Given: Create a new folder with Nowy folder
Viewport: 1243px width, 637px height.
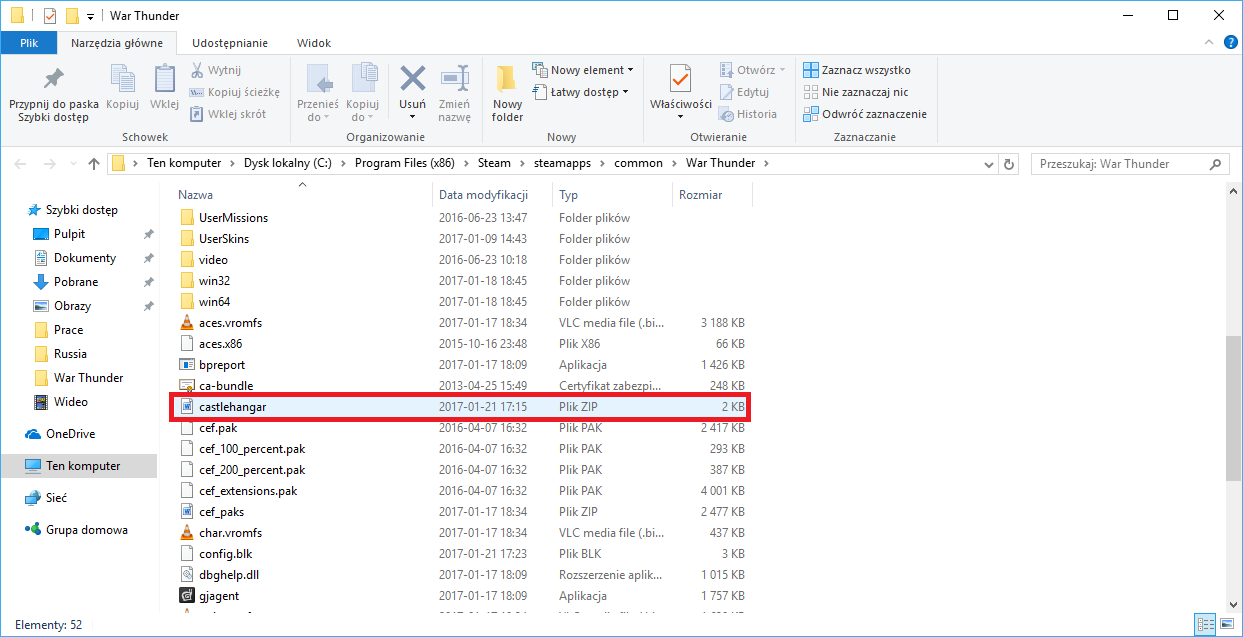Looking at the screenshot, I should click(x=507, y=92).
